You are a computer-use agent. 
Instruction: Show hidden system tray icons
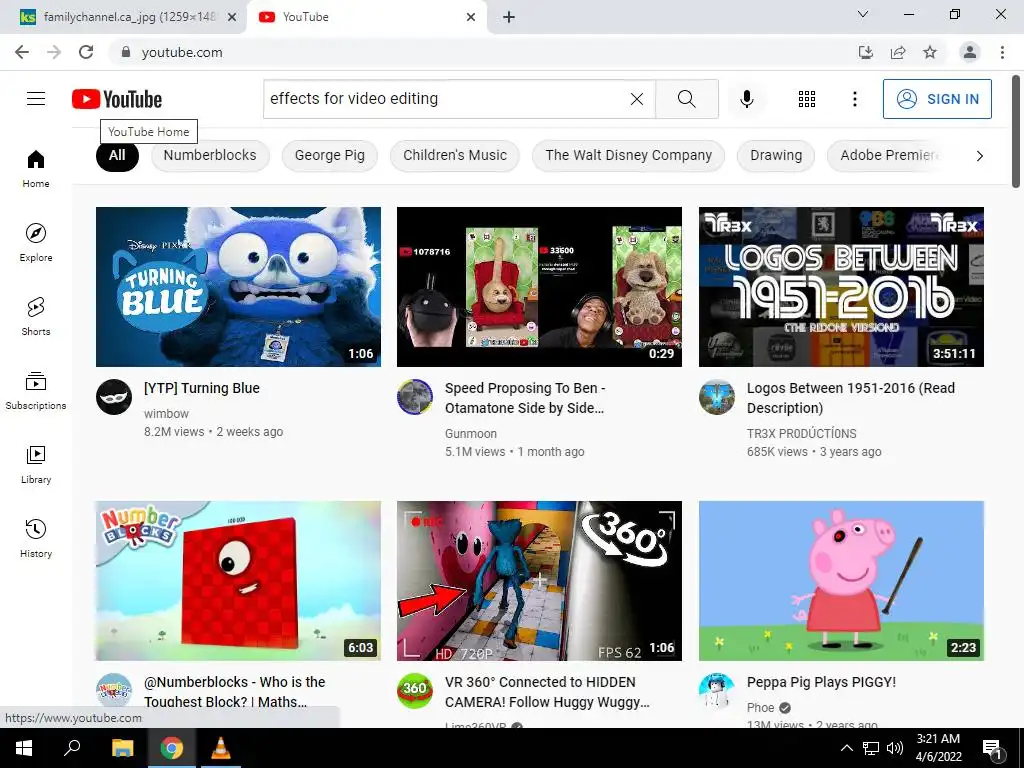coord(846,748)
